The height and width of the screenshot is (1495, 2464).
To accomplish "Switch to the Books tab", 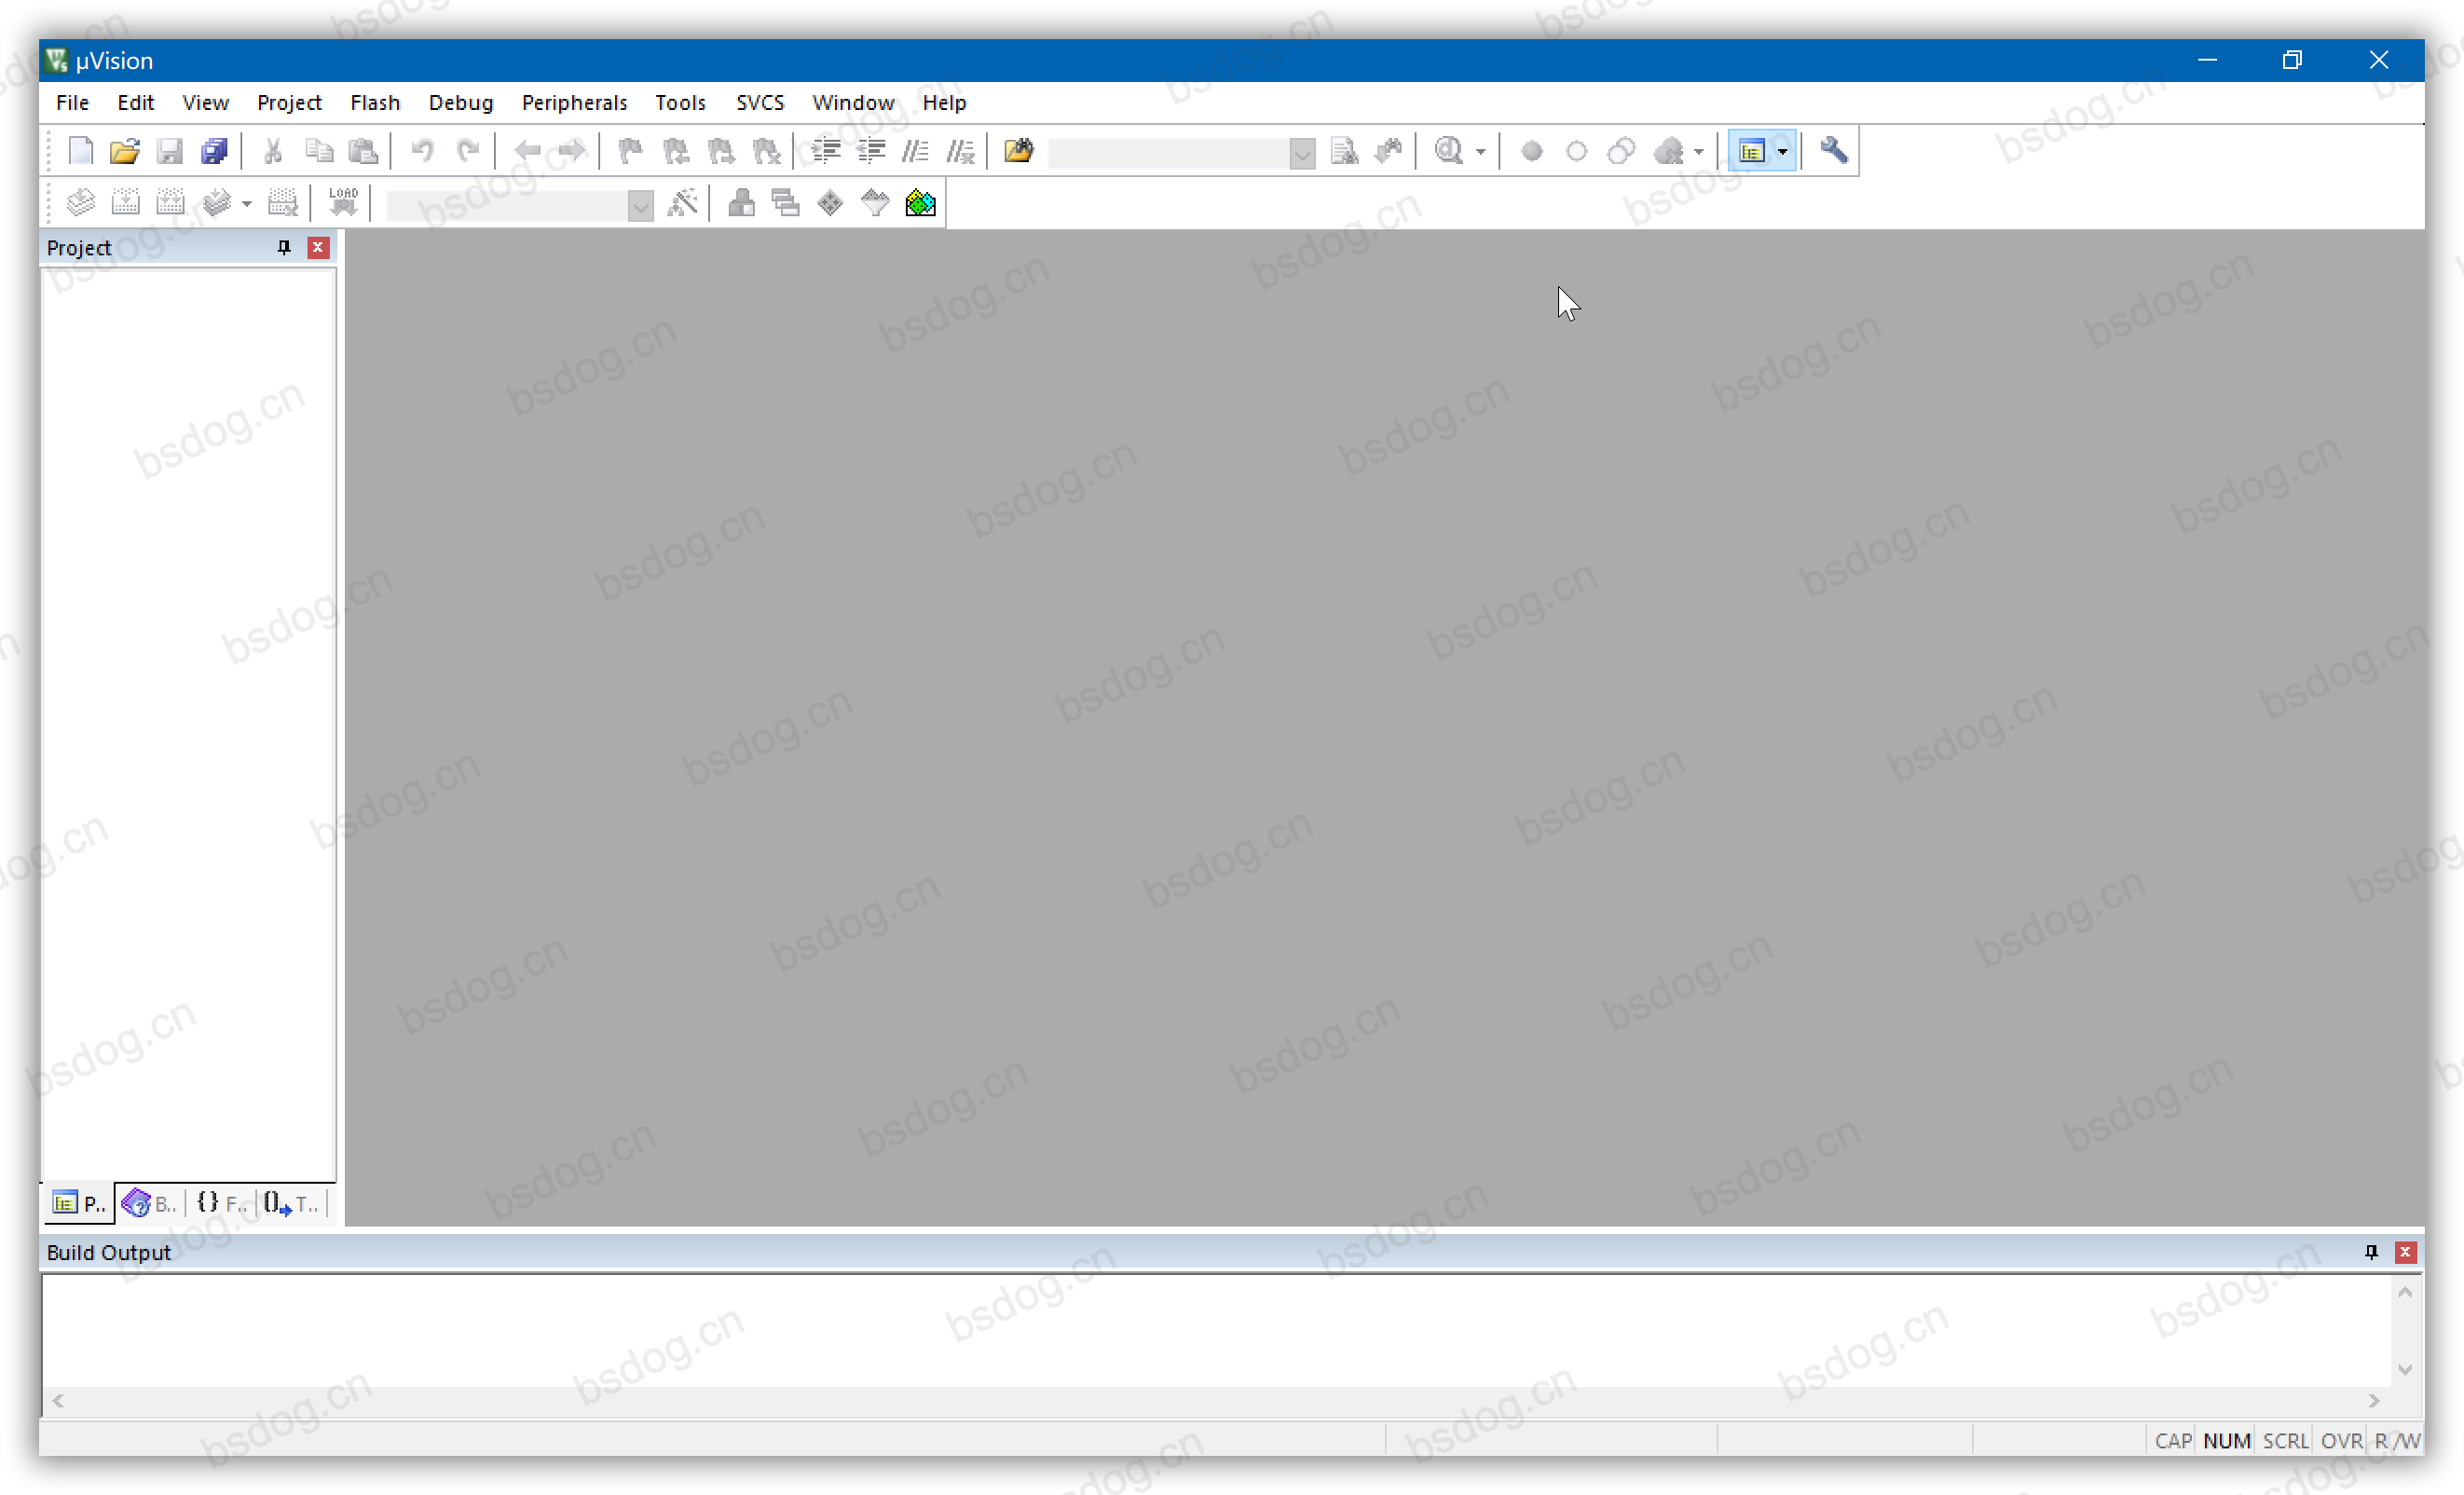I will 149,1203.
